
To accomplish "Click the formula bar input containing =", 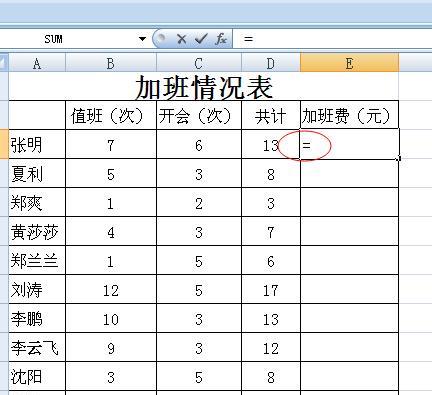I will point(332,39).
